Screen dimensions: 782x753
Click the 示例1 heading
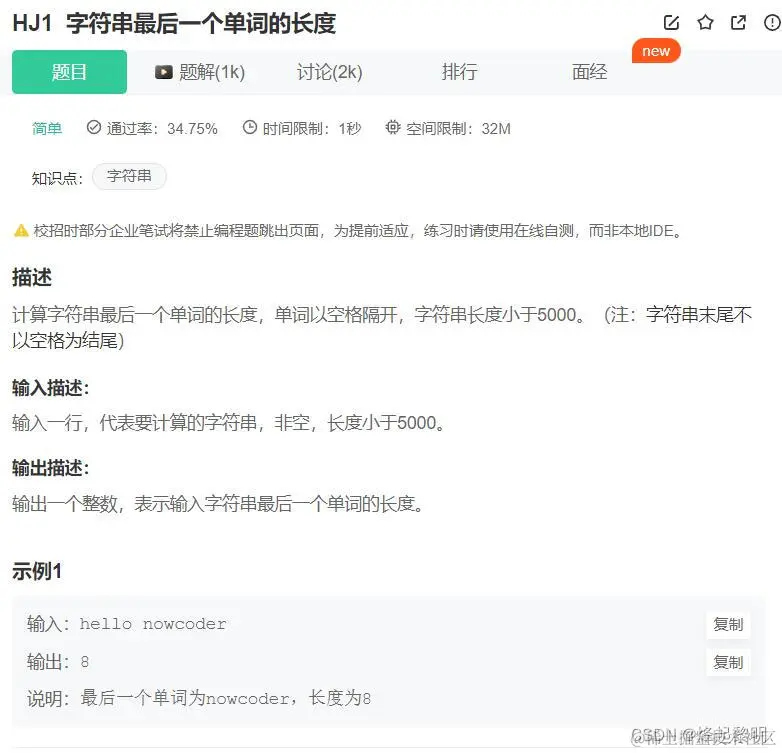[x=37, y=571]
